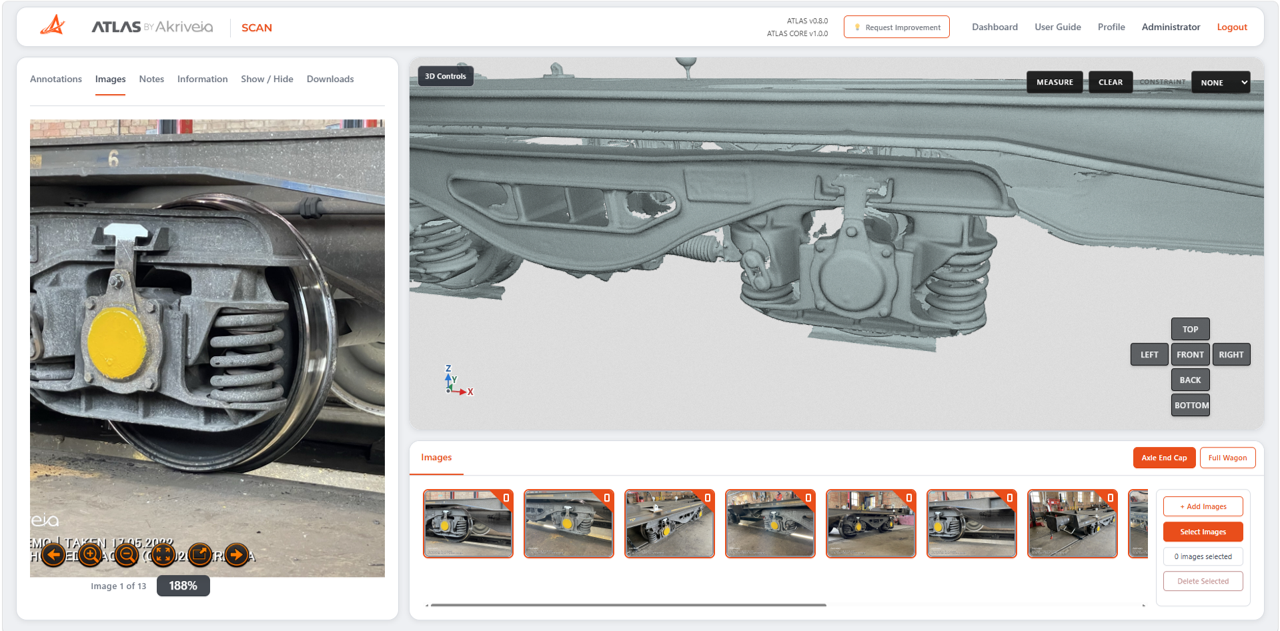This screenshot has height=631, width=1280.
Task: Open the 3D Controls panel
Action: point(445,76)
